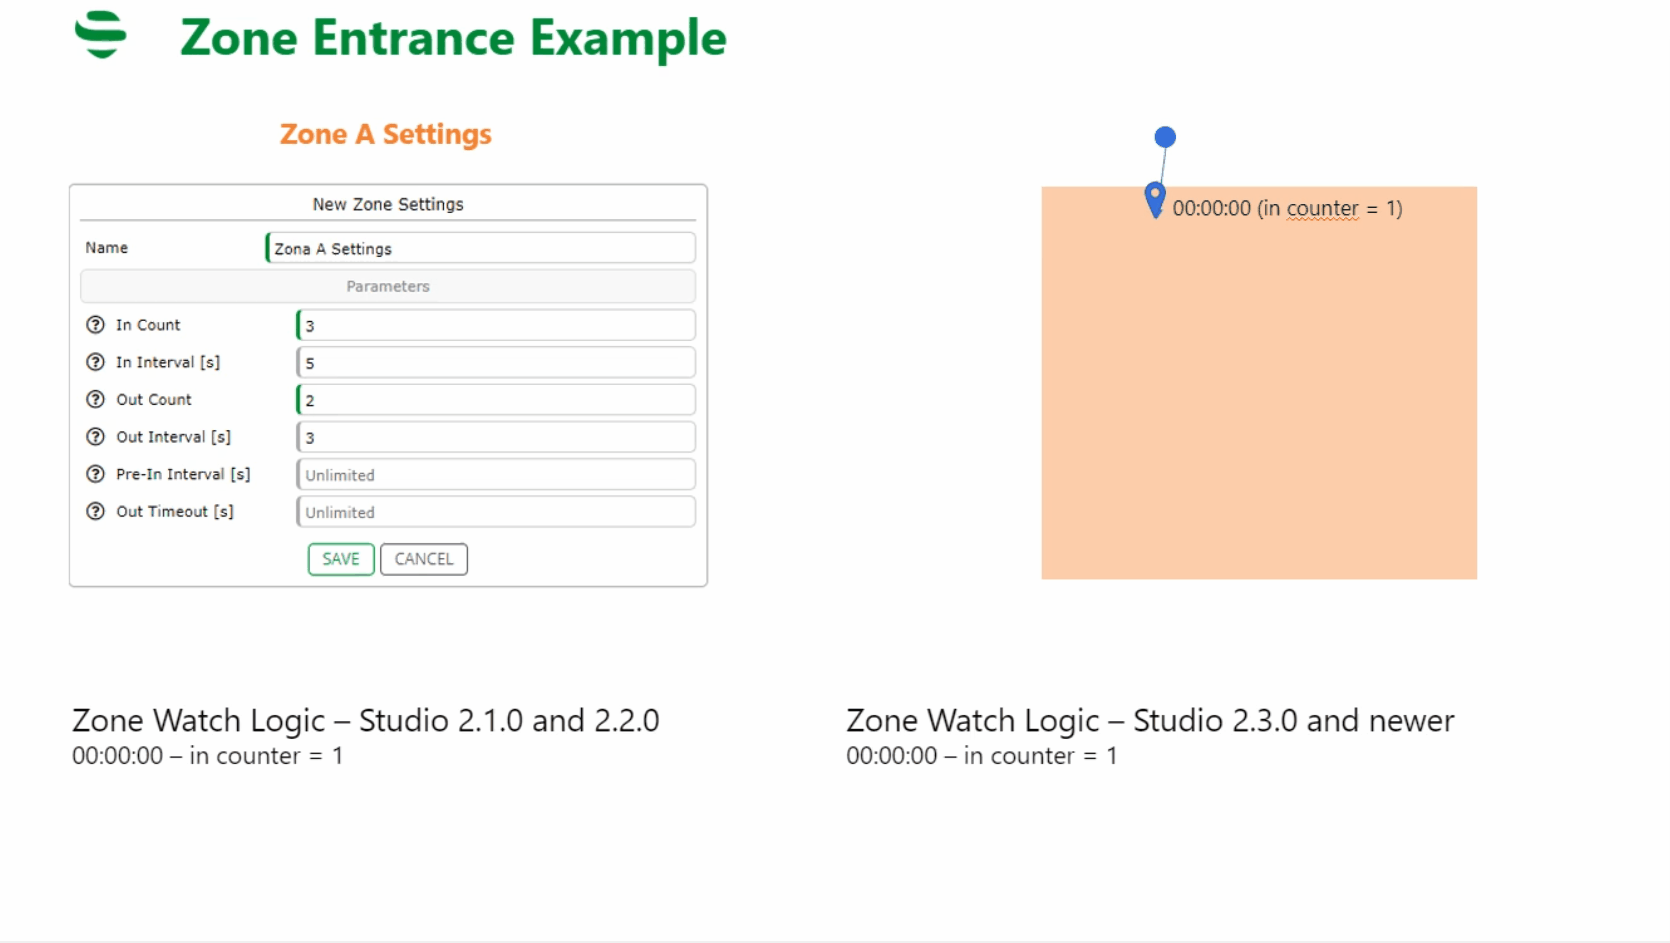
Task: Click the 'Pre-In Interval [s]' label text
Action: (x=183, y=474)
